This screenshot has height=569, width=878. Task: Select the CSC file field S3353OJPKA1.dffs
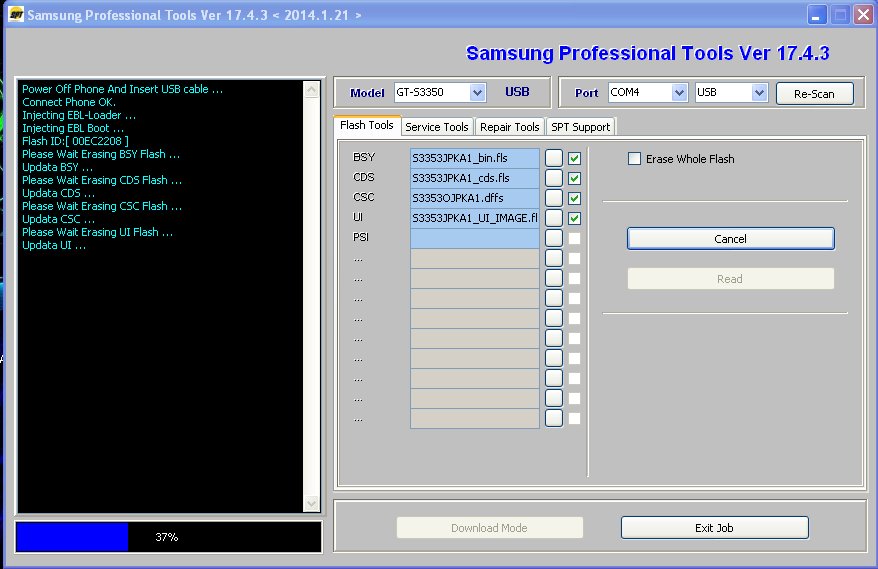click(x=475, y=198)
